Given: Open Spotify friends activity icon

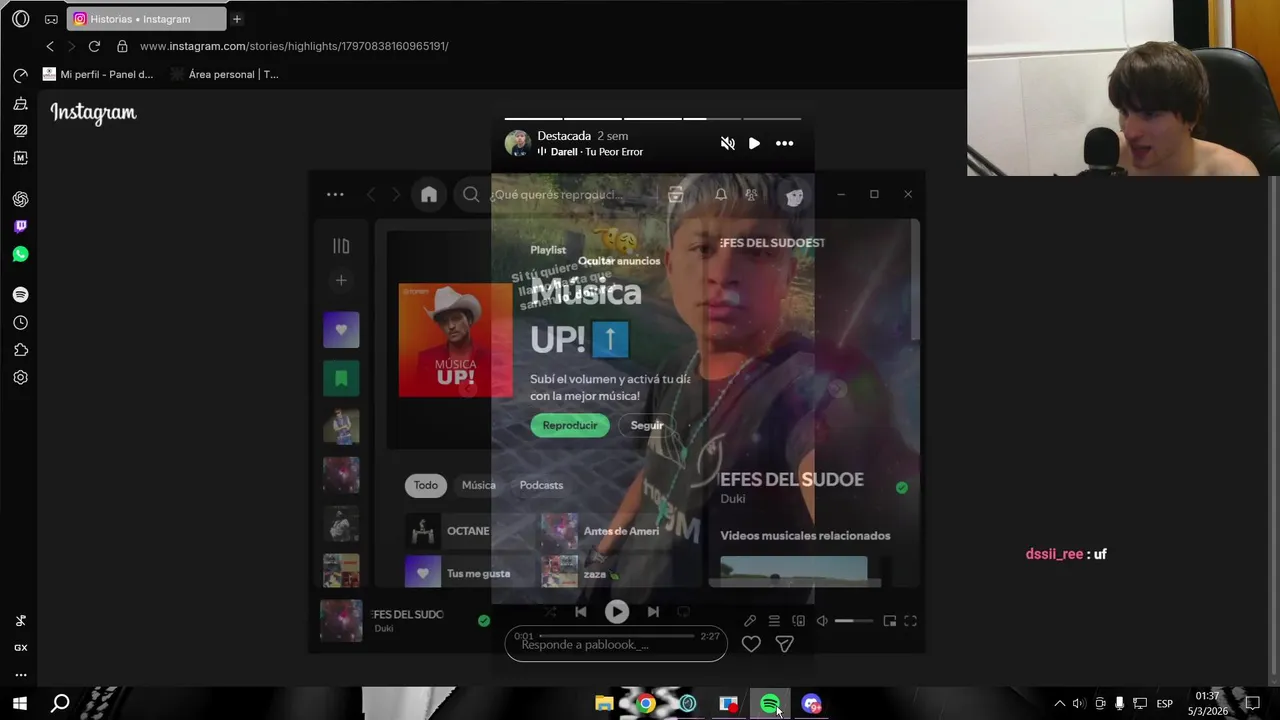Looking at the screenshot, I should click(x=751, y=194).
